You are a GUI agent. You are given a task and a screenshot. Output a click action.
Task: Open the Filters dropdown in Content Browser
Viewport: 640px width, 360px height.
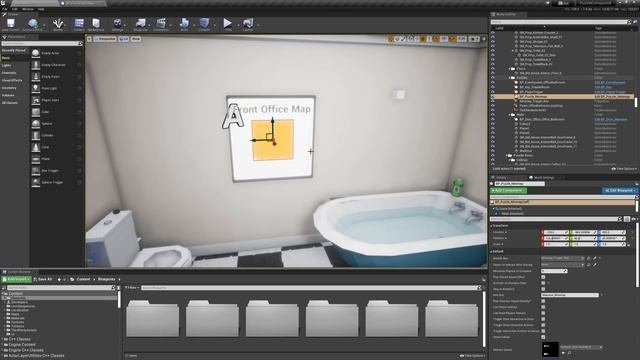coord(132,288)
